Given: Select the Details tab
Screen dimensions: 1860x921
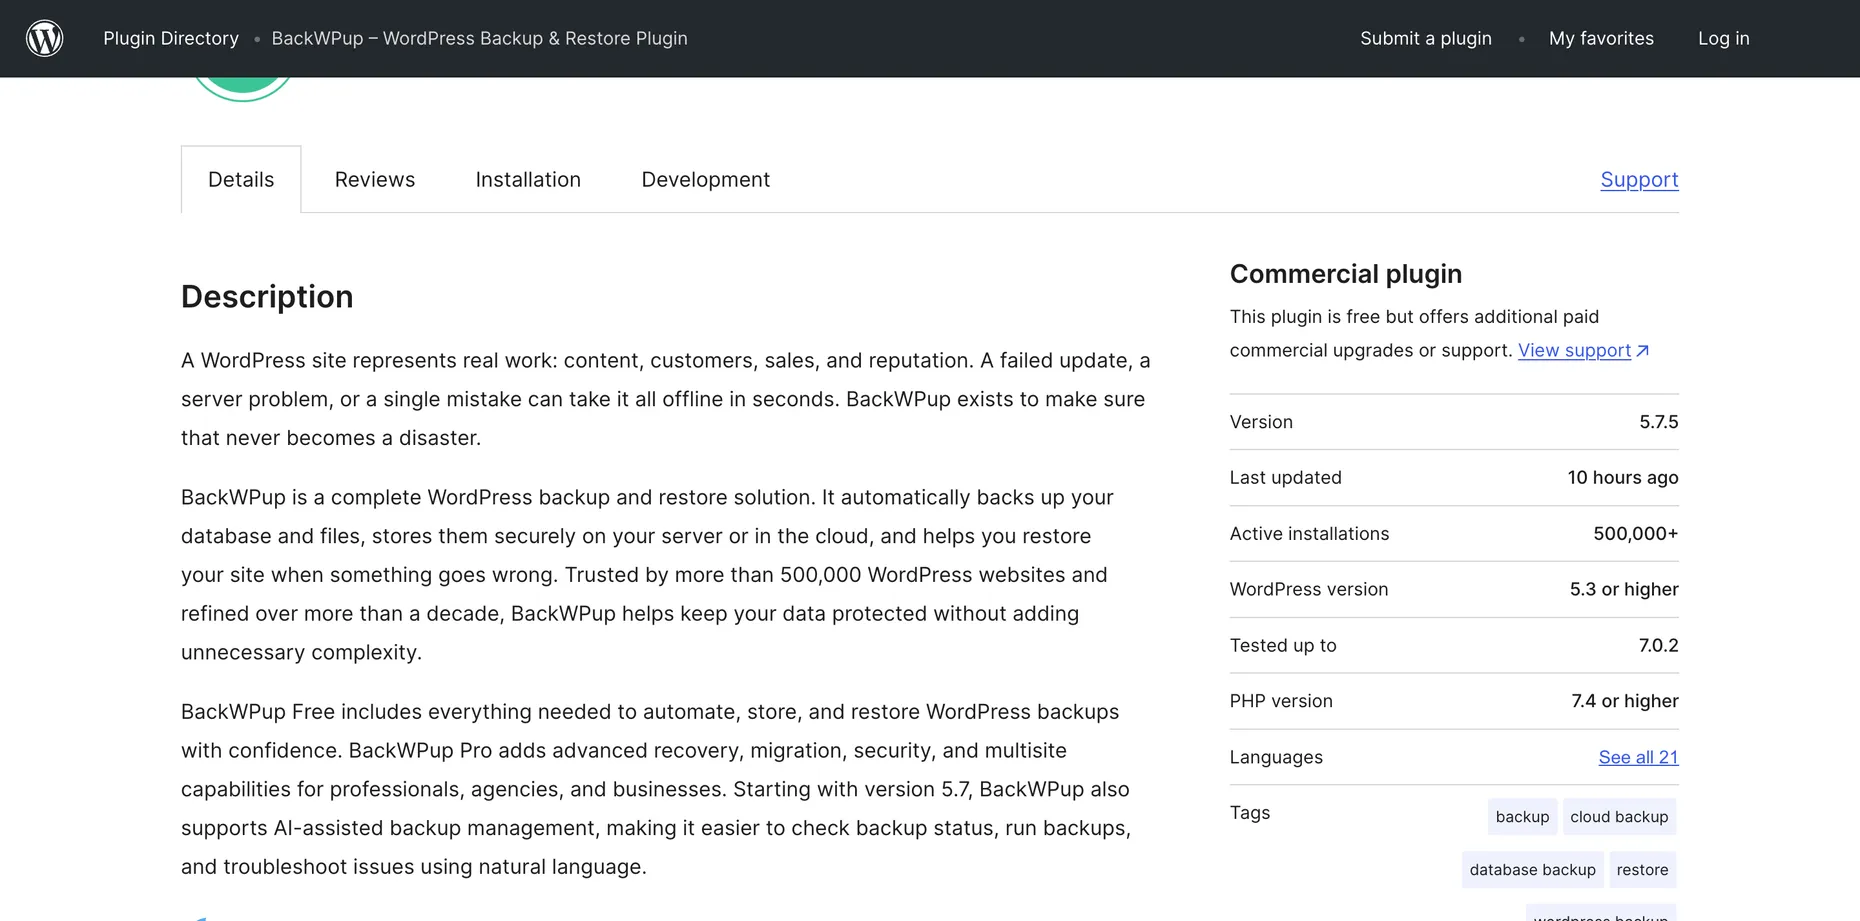Looking at the screenshot, I should pyautogui.click(x=241, y=180).
